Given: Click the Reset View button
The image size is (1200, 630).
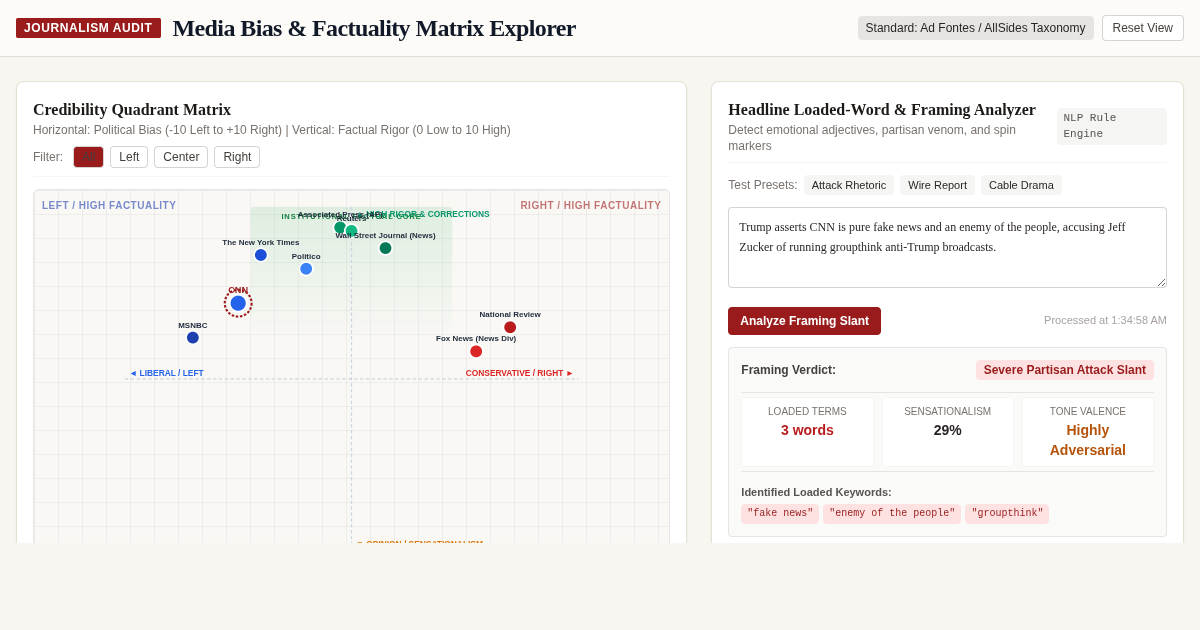Looking at the screenshot, I should pyautogui.click(x=1143, y=28).
